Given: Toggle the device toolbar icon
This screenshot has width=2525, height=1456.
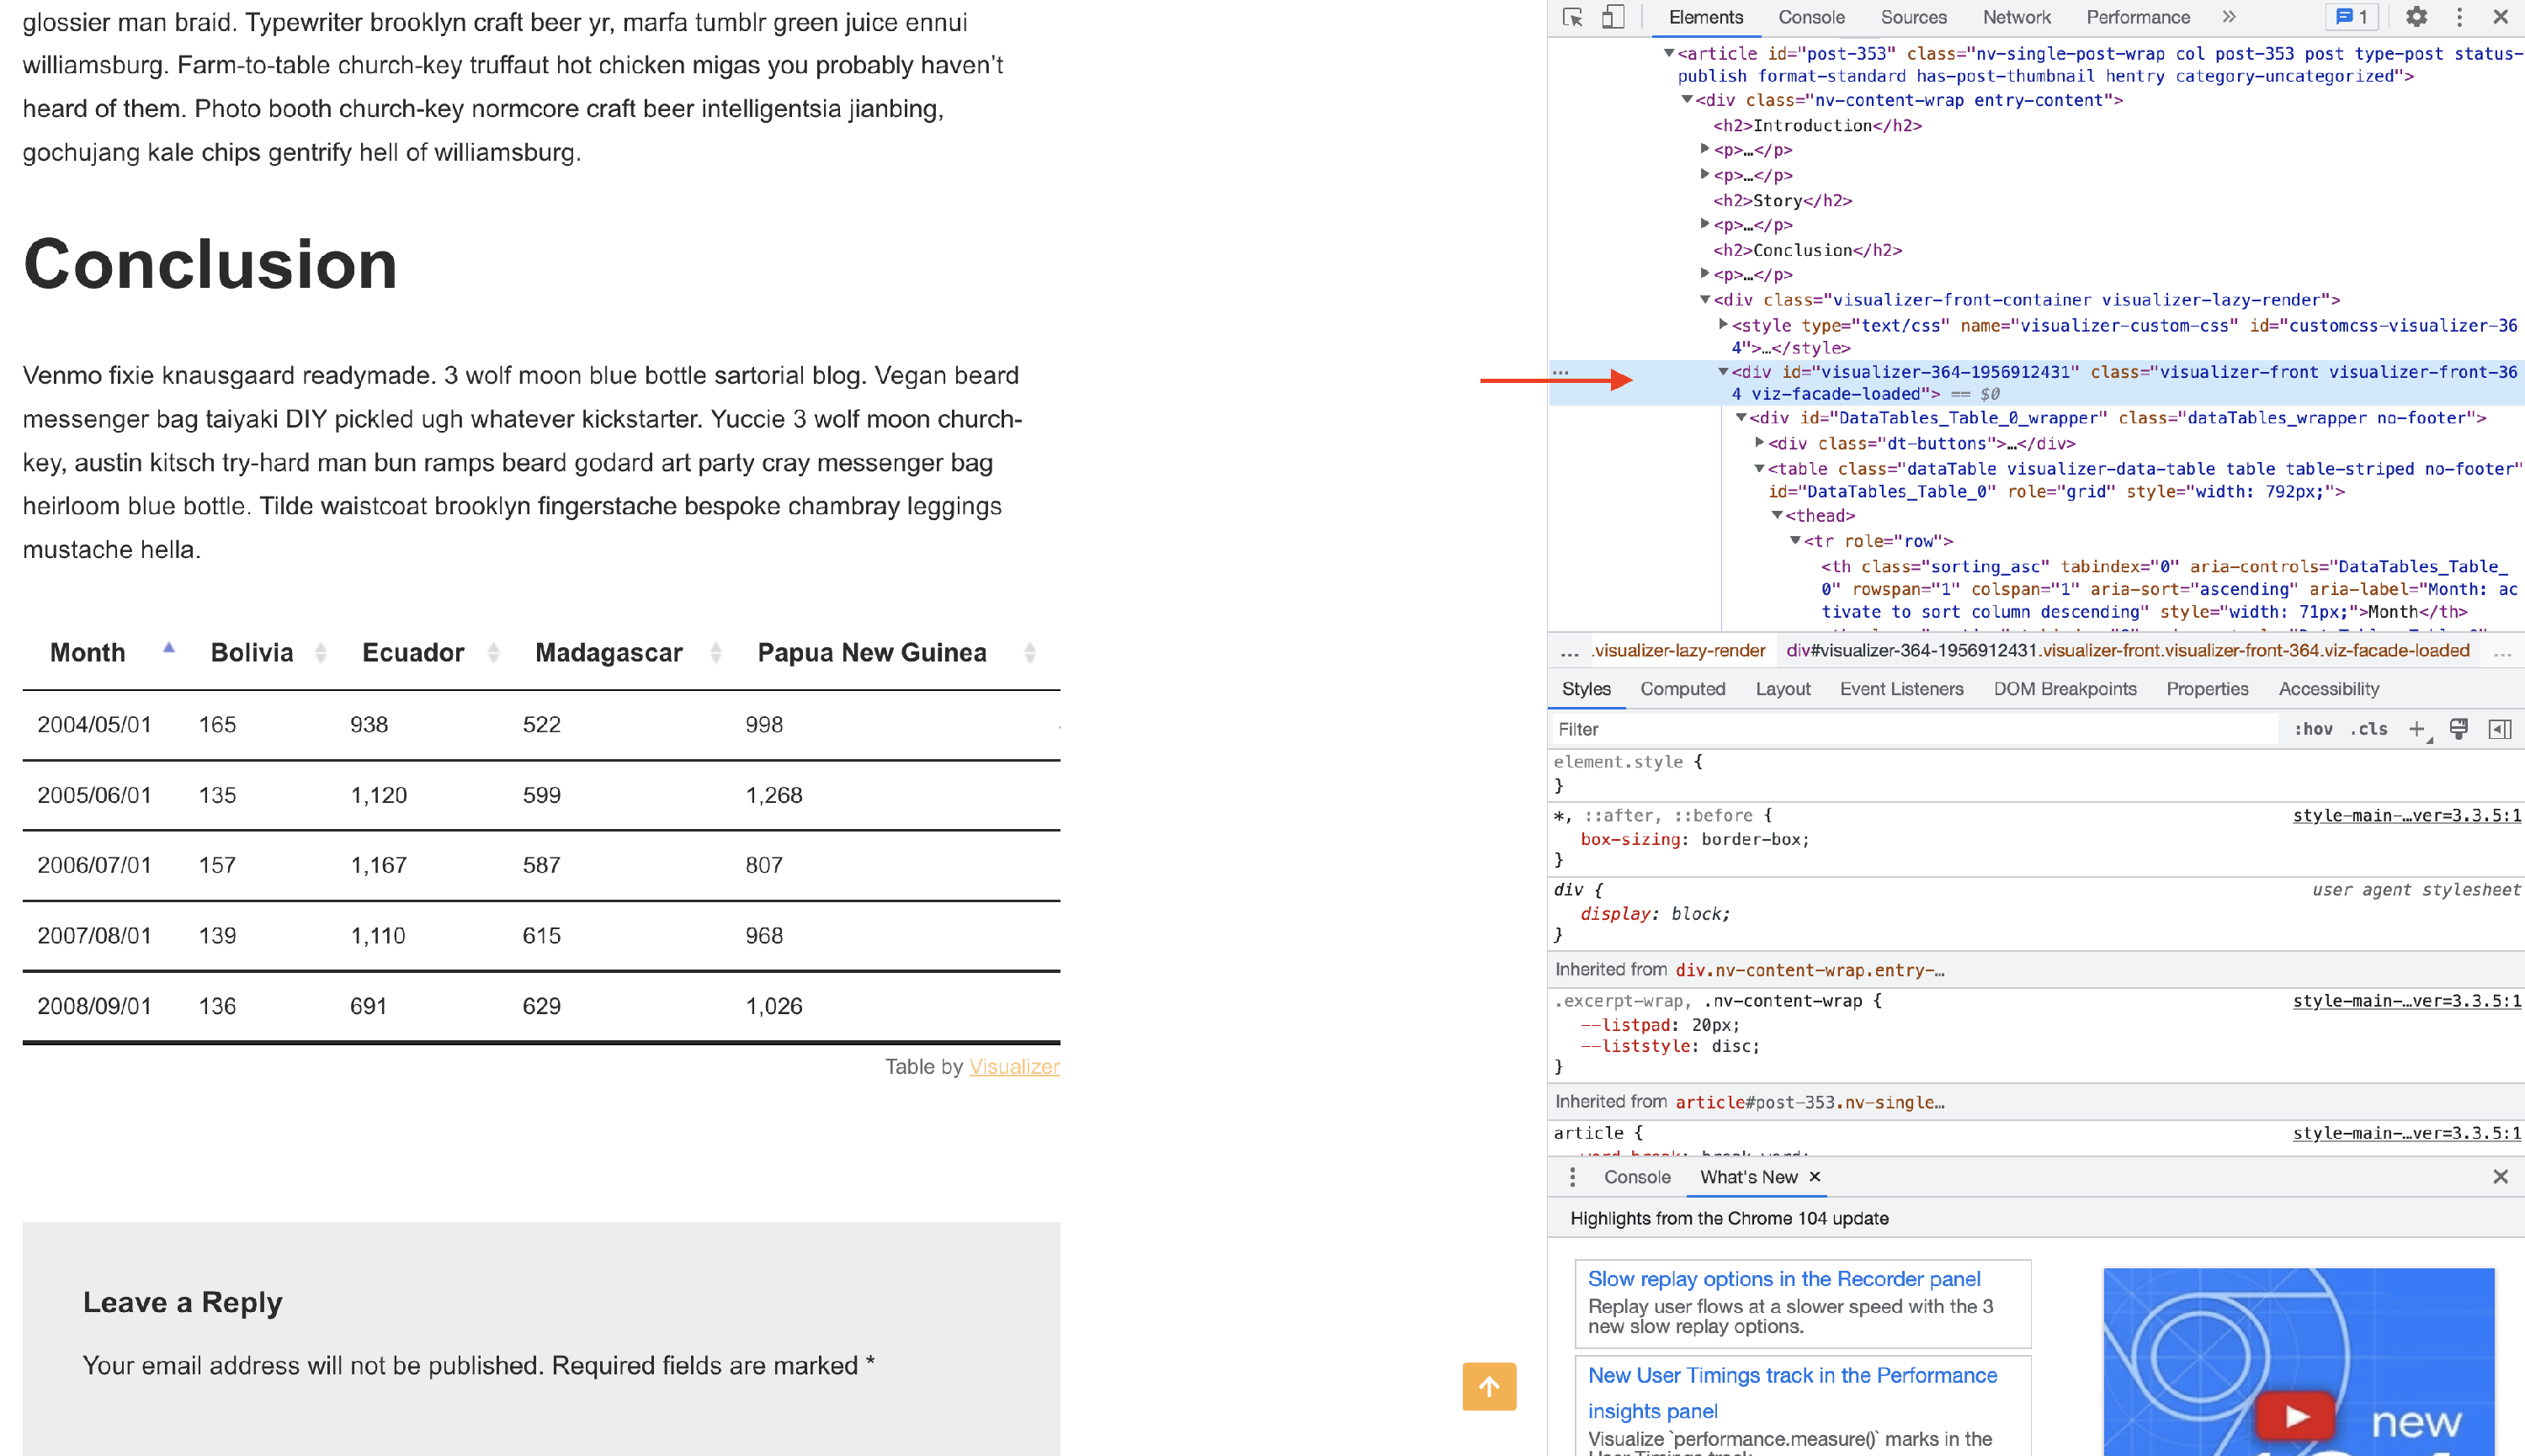Looking at the screenshot, I should [x=1612, y=17].
